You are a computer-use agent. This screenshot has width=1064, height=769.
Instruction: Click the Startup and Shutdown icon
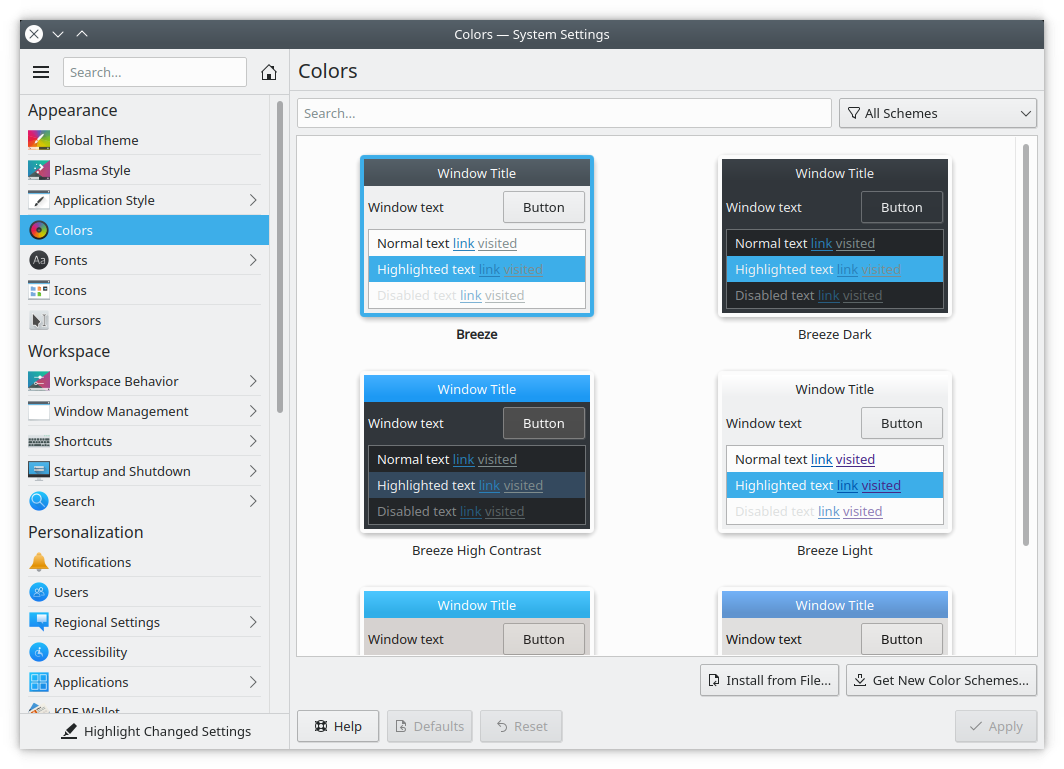pos(39,471)
